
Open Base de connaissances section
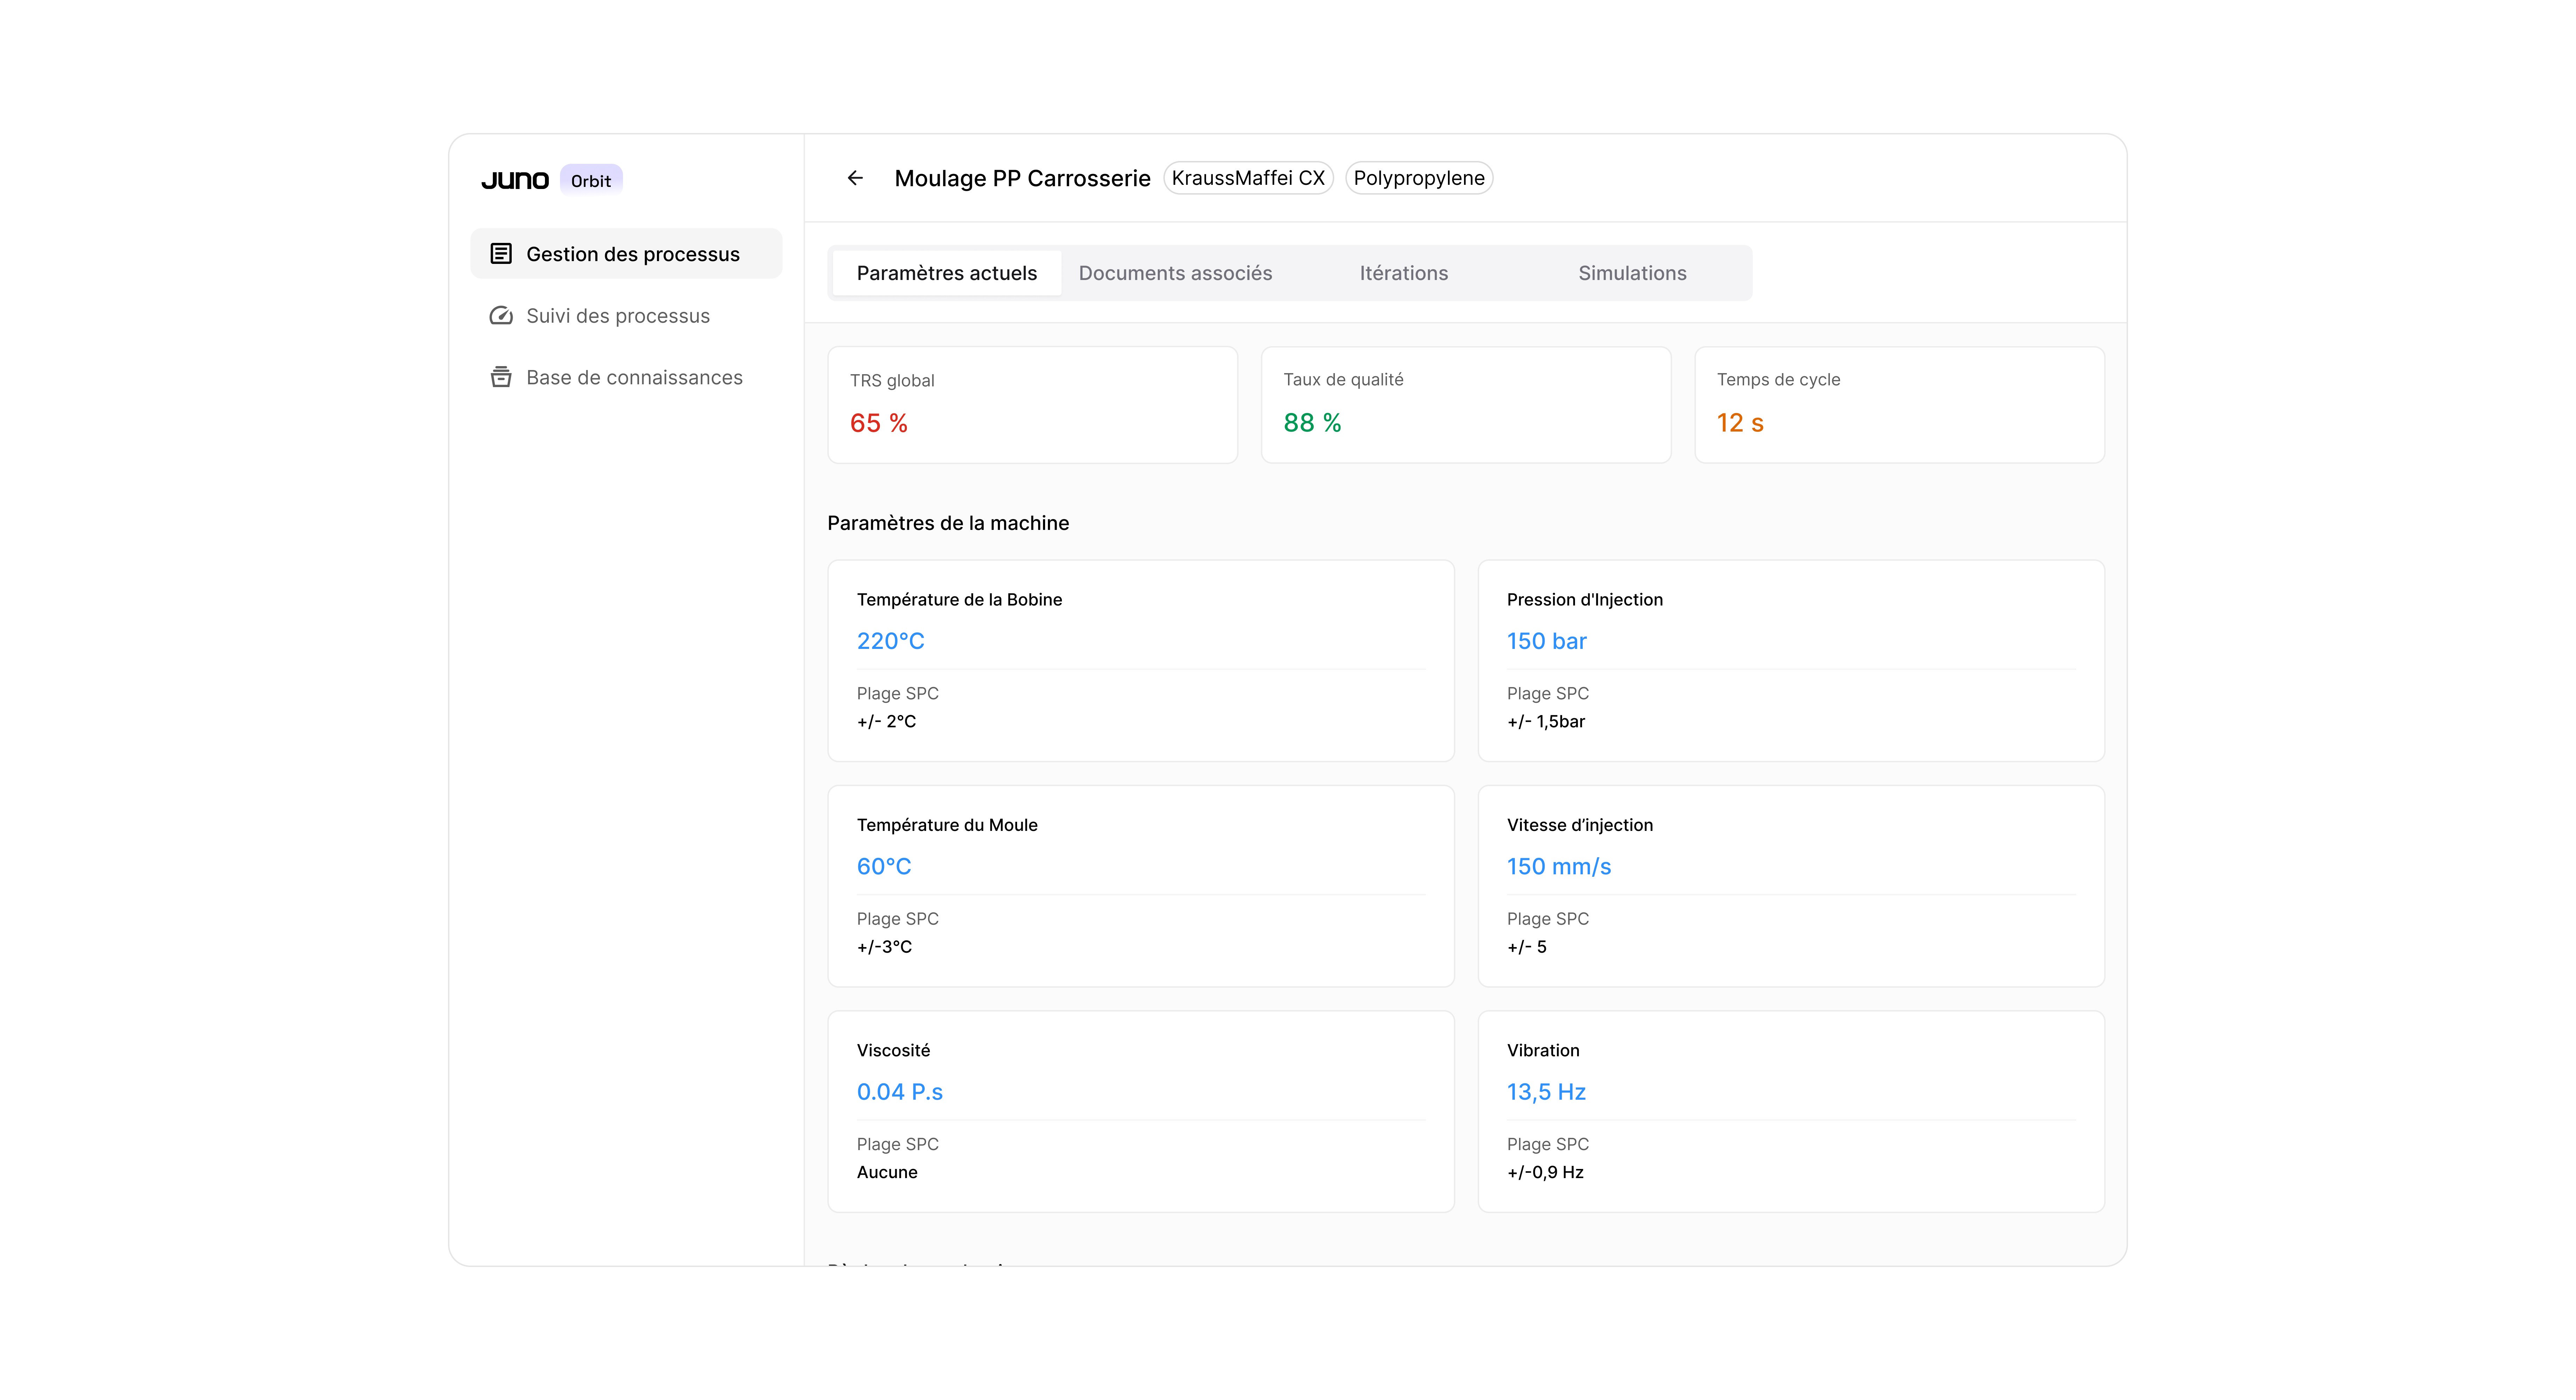(634, 377)
